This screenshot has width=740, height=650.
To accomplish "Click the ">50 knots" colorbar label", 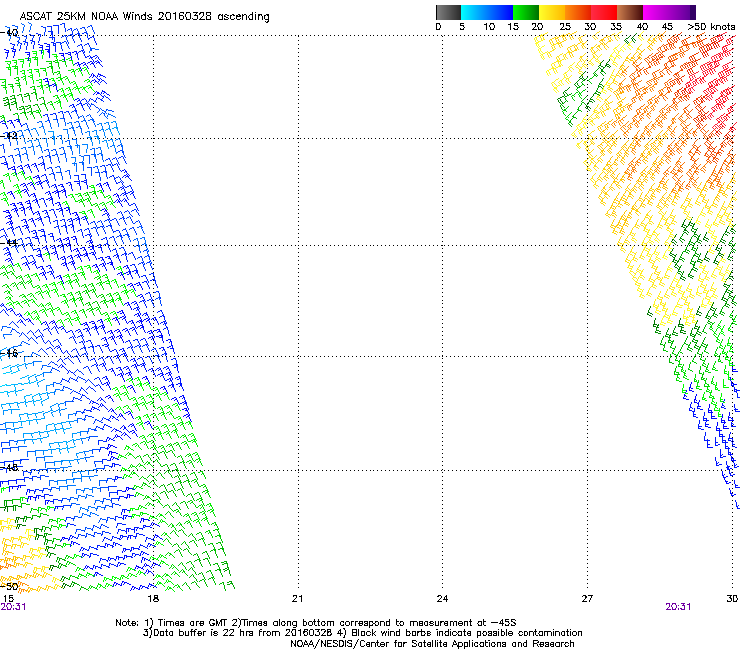I will pos(711,27).
